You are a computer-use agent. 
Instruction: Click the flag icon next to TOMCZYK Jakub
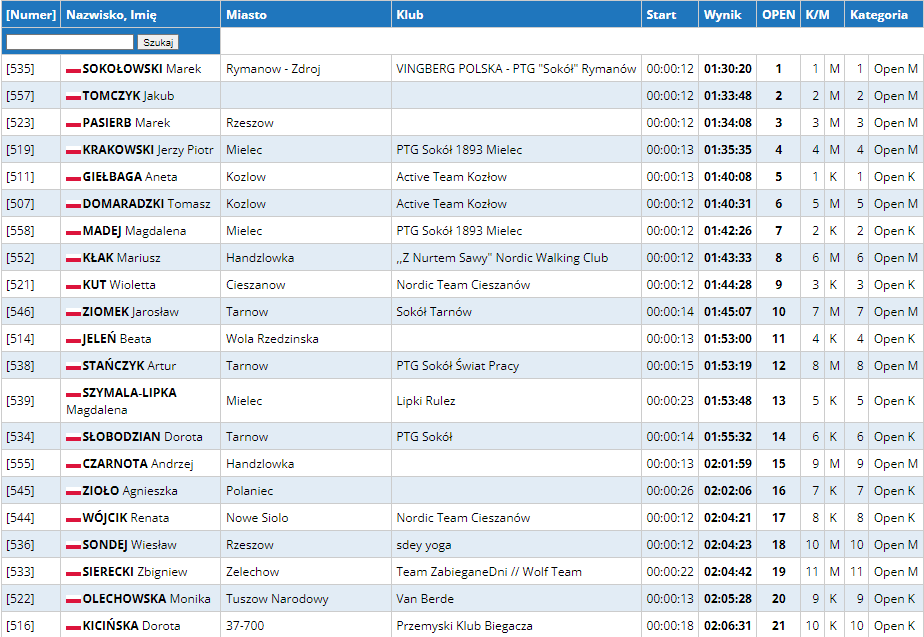pyautogui.click(x=73, y=97)
